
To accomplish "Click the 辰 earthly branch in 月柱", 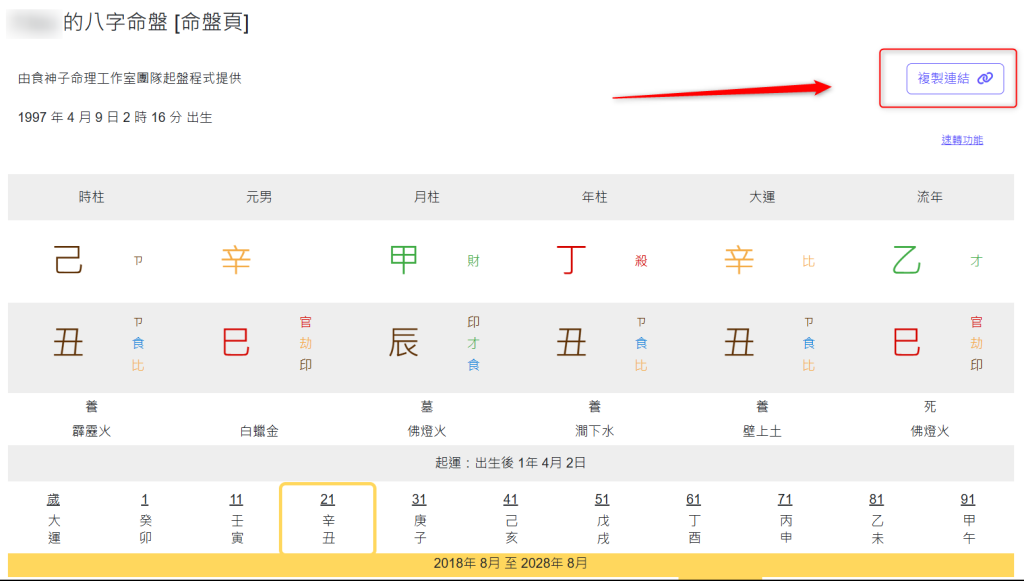I will [403, 343].
